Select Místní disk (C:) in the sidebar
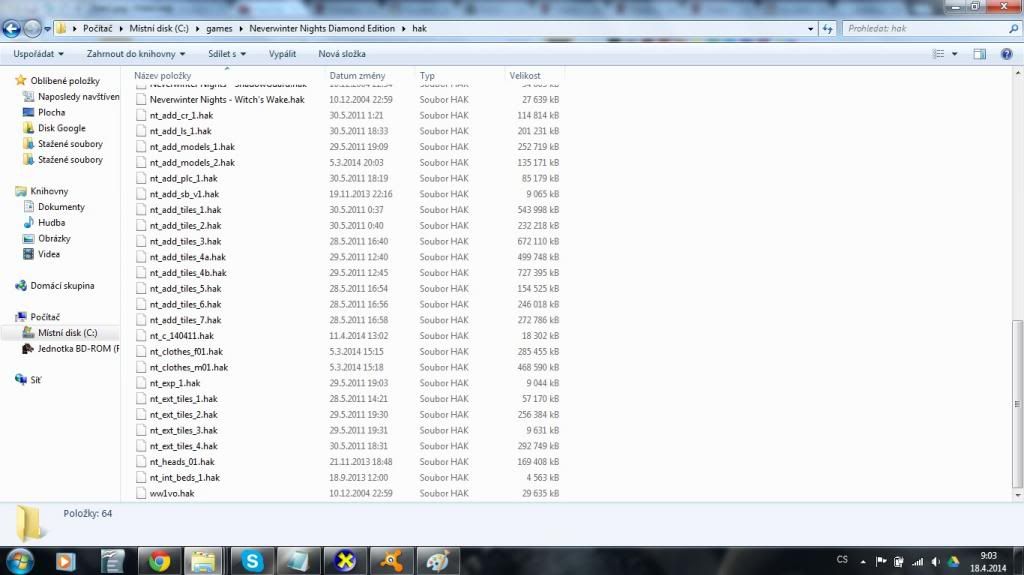1024x575 pixels. [67, 333]
